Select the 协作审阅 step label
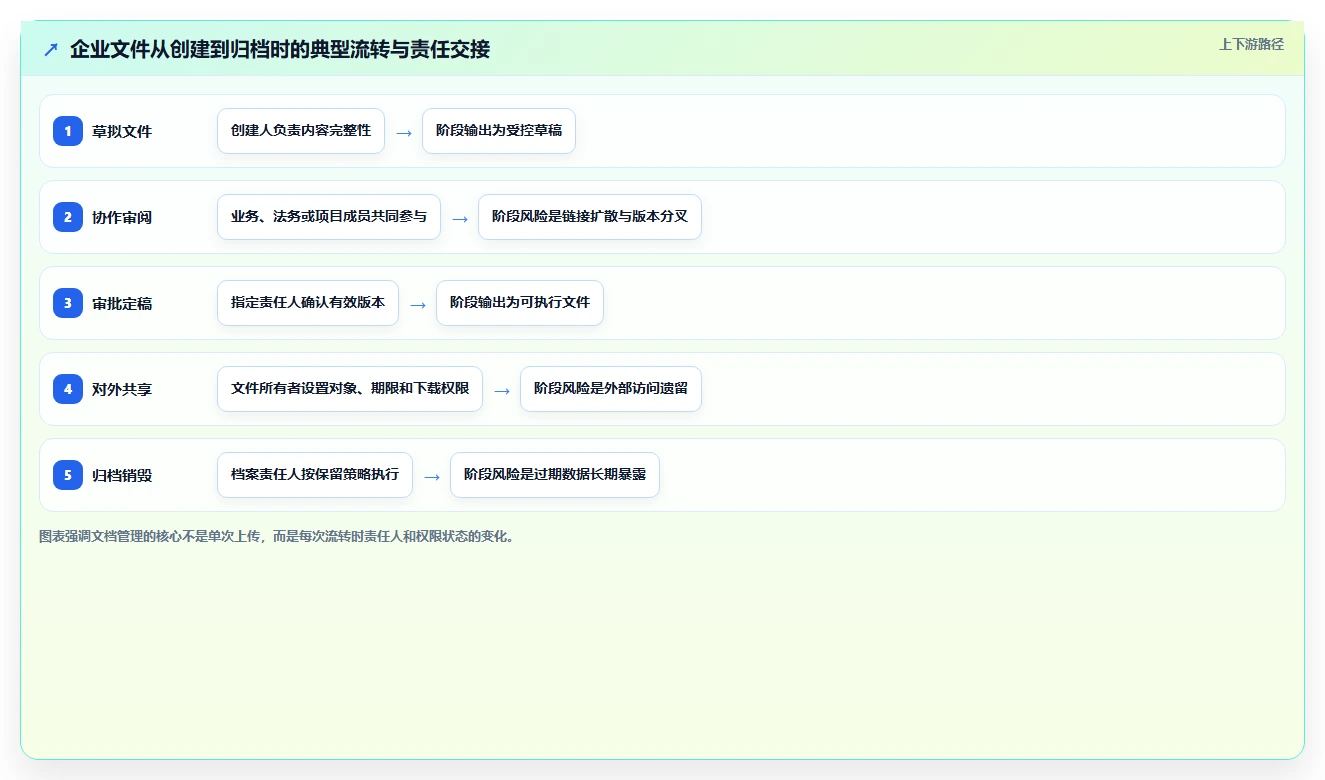 [x=122, y=217]
